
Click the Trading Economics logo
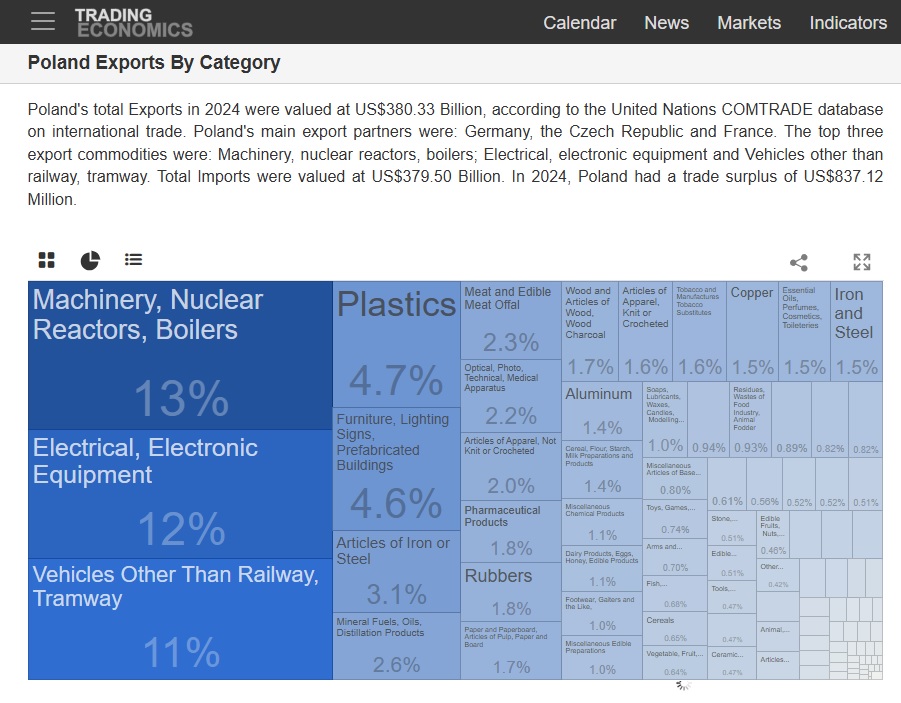pyautogui.click(x=133, y=22)
